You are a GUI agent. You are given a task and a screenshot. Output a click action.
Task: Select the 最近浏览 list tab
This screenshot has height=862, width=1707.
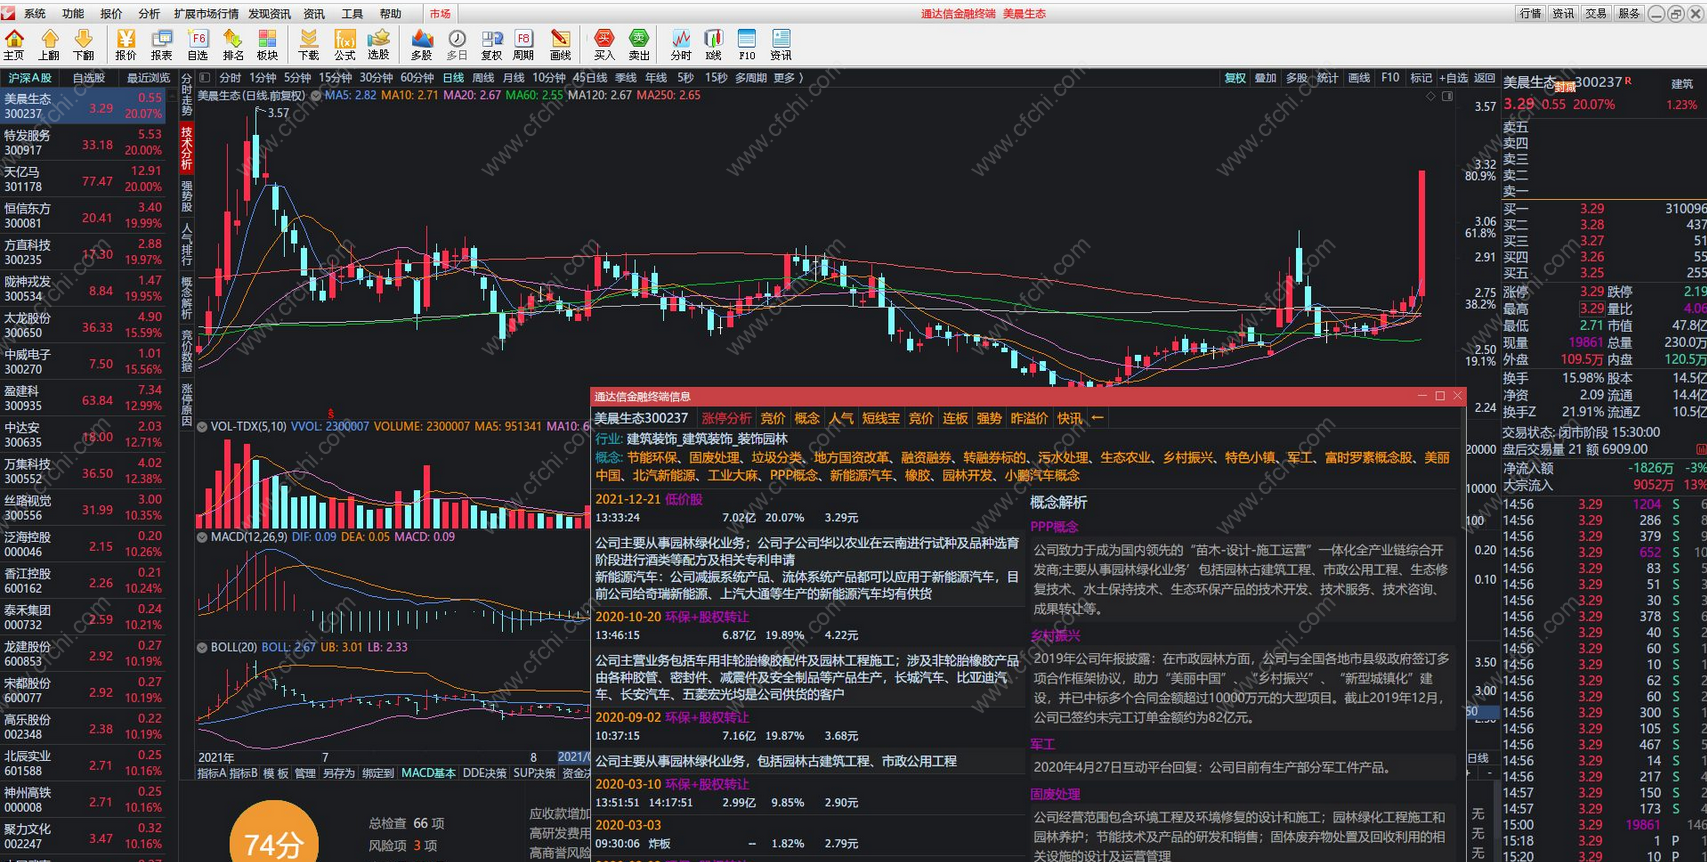[148, 77]
